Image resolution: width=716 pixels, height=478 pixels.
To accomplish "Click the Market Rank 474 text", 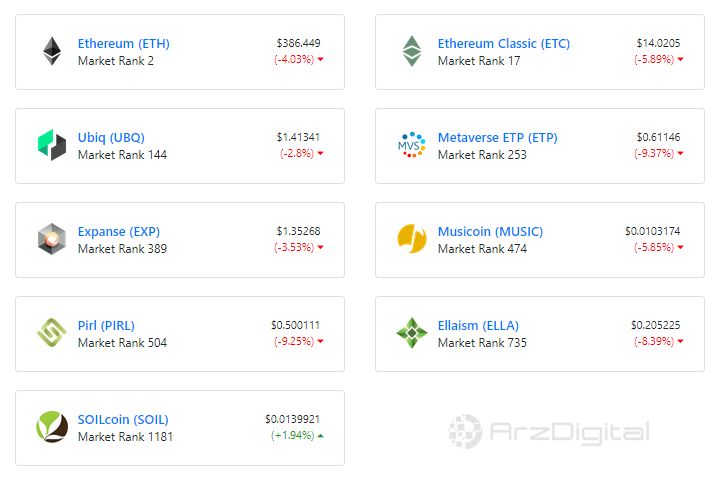I will point(482,249).
